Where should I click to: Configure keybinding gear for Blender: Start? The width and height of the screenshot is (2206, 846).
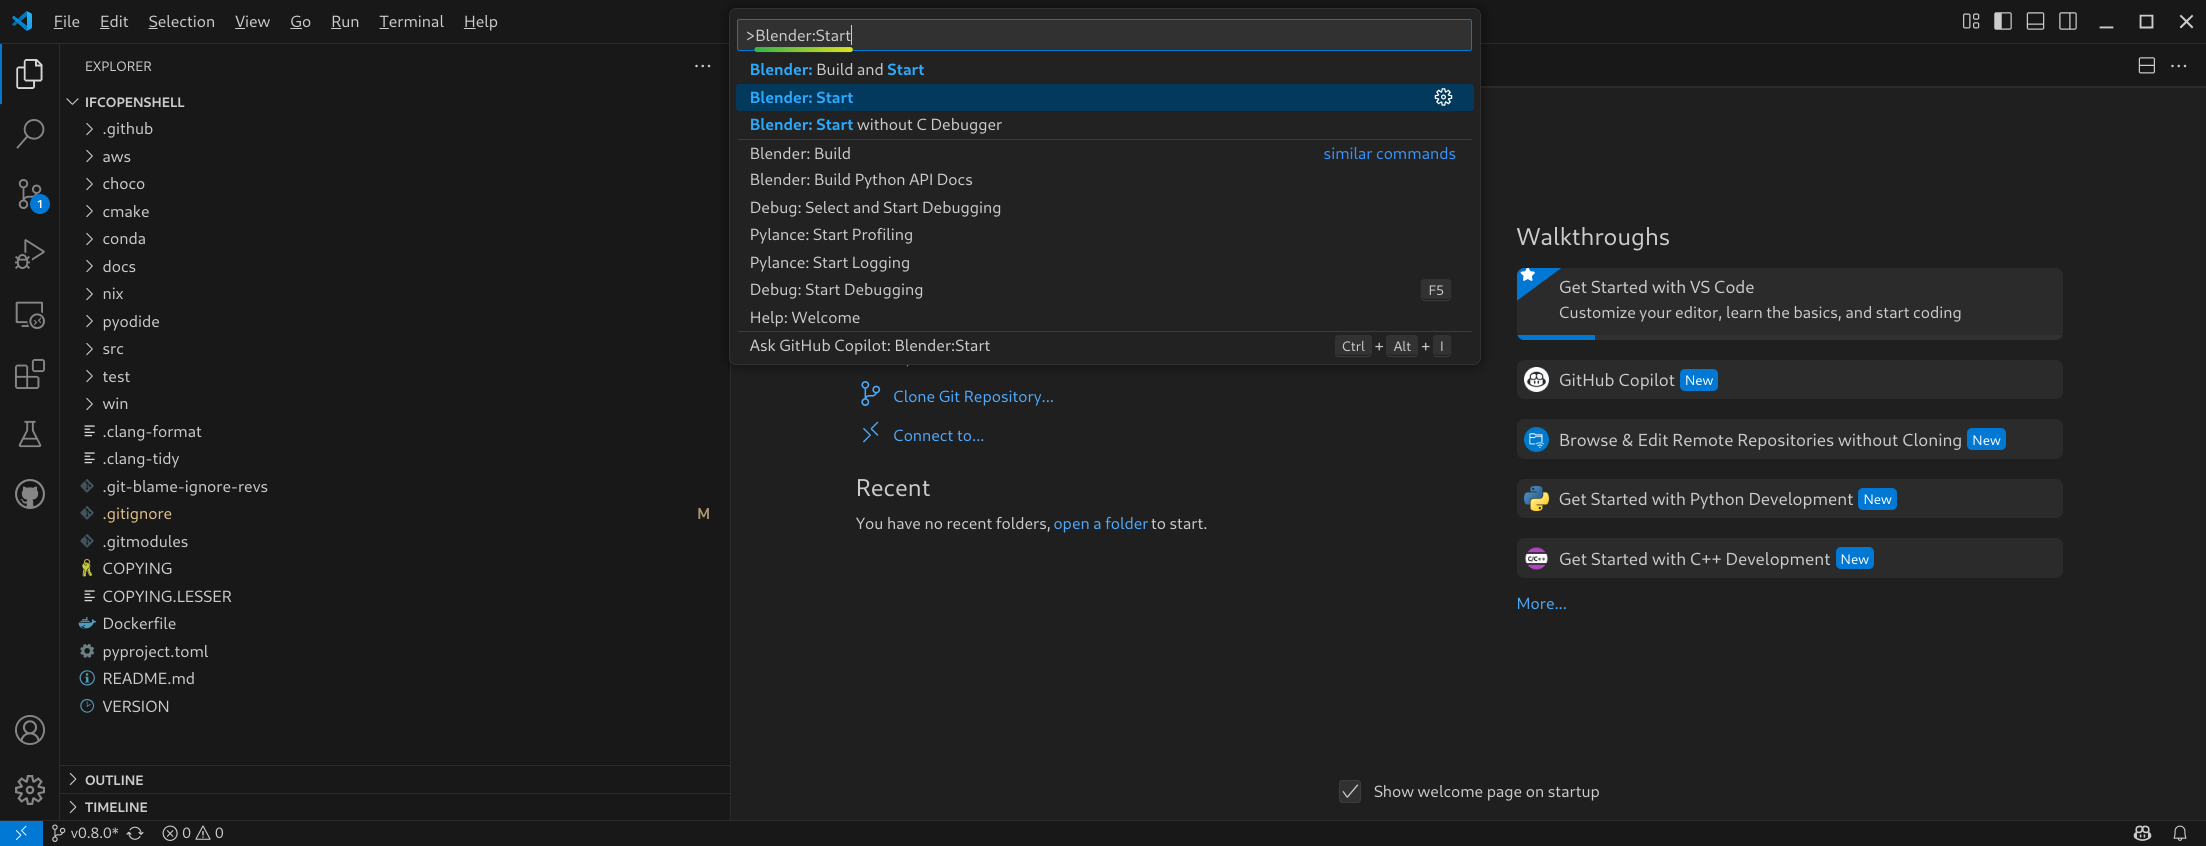click(1443, 97)
